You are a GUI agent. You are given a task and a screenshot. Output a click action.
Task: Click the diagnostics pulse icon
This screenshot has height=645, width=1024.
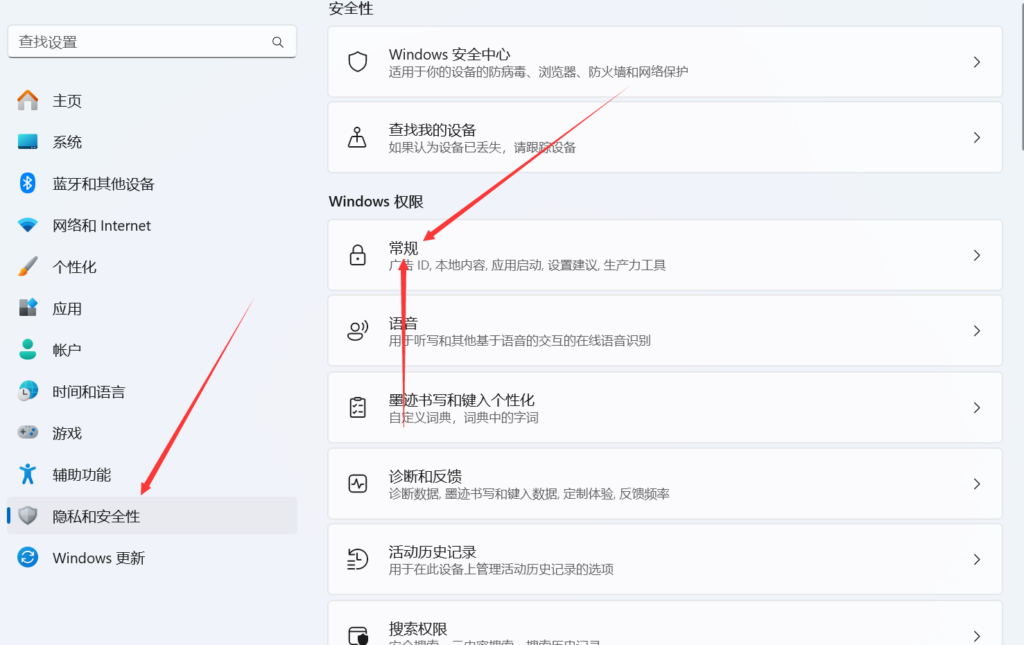coord(357,484)
